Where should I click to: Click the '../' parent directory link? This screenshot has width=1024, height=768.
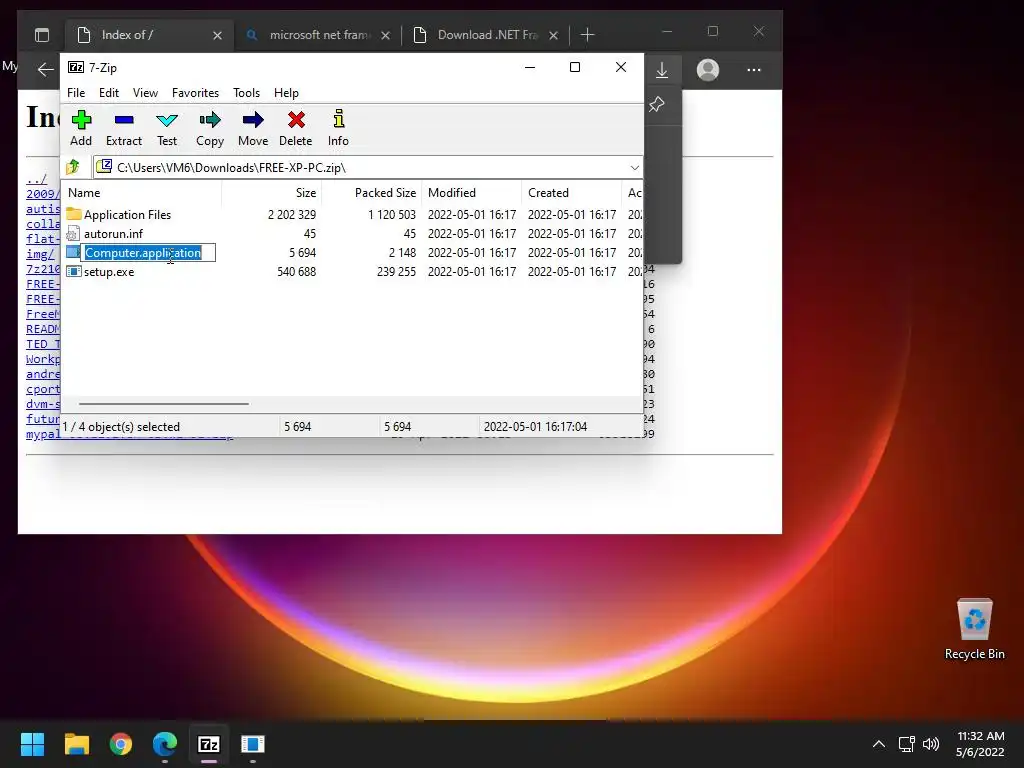pyautogui.click(x=37, y=179)
